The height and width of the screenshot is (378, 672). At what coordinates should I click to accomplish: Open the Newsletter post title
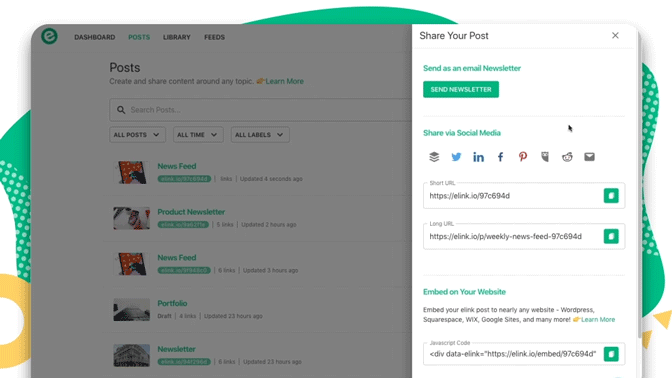click(x=176, y=349)
